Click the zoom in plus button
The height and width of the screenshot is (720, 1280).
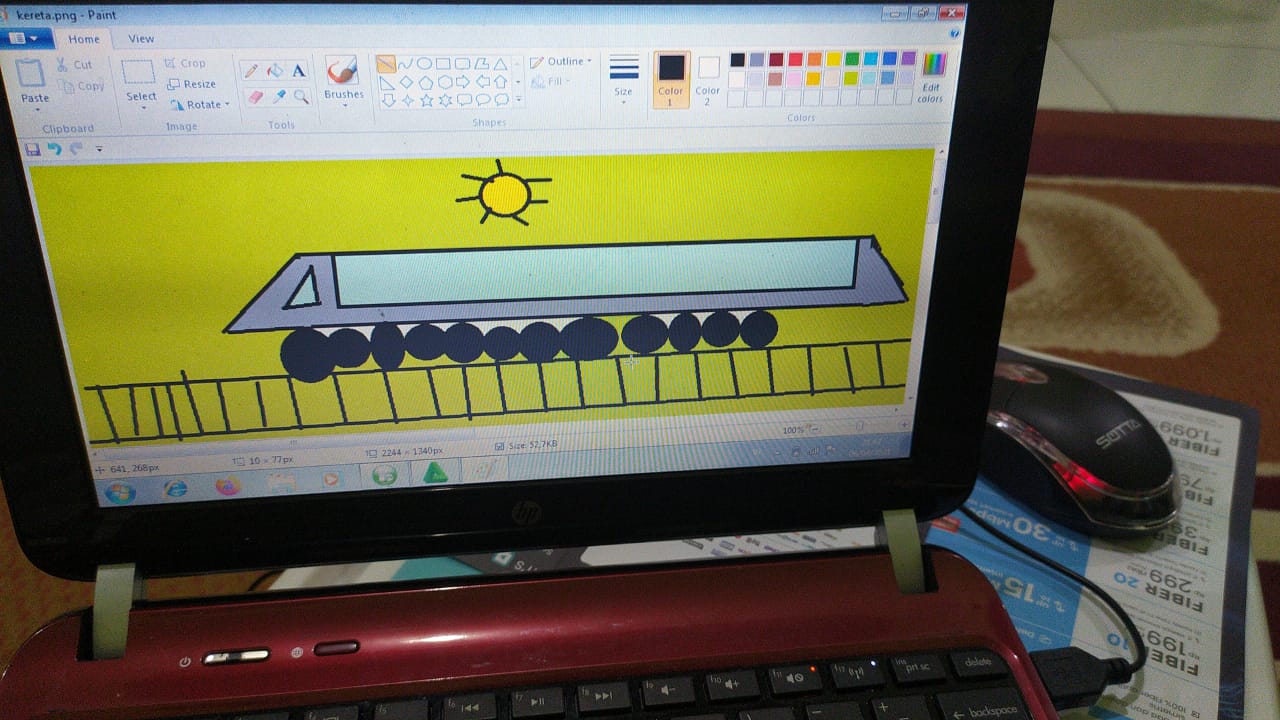[x=902, y=427]
